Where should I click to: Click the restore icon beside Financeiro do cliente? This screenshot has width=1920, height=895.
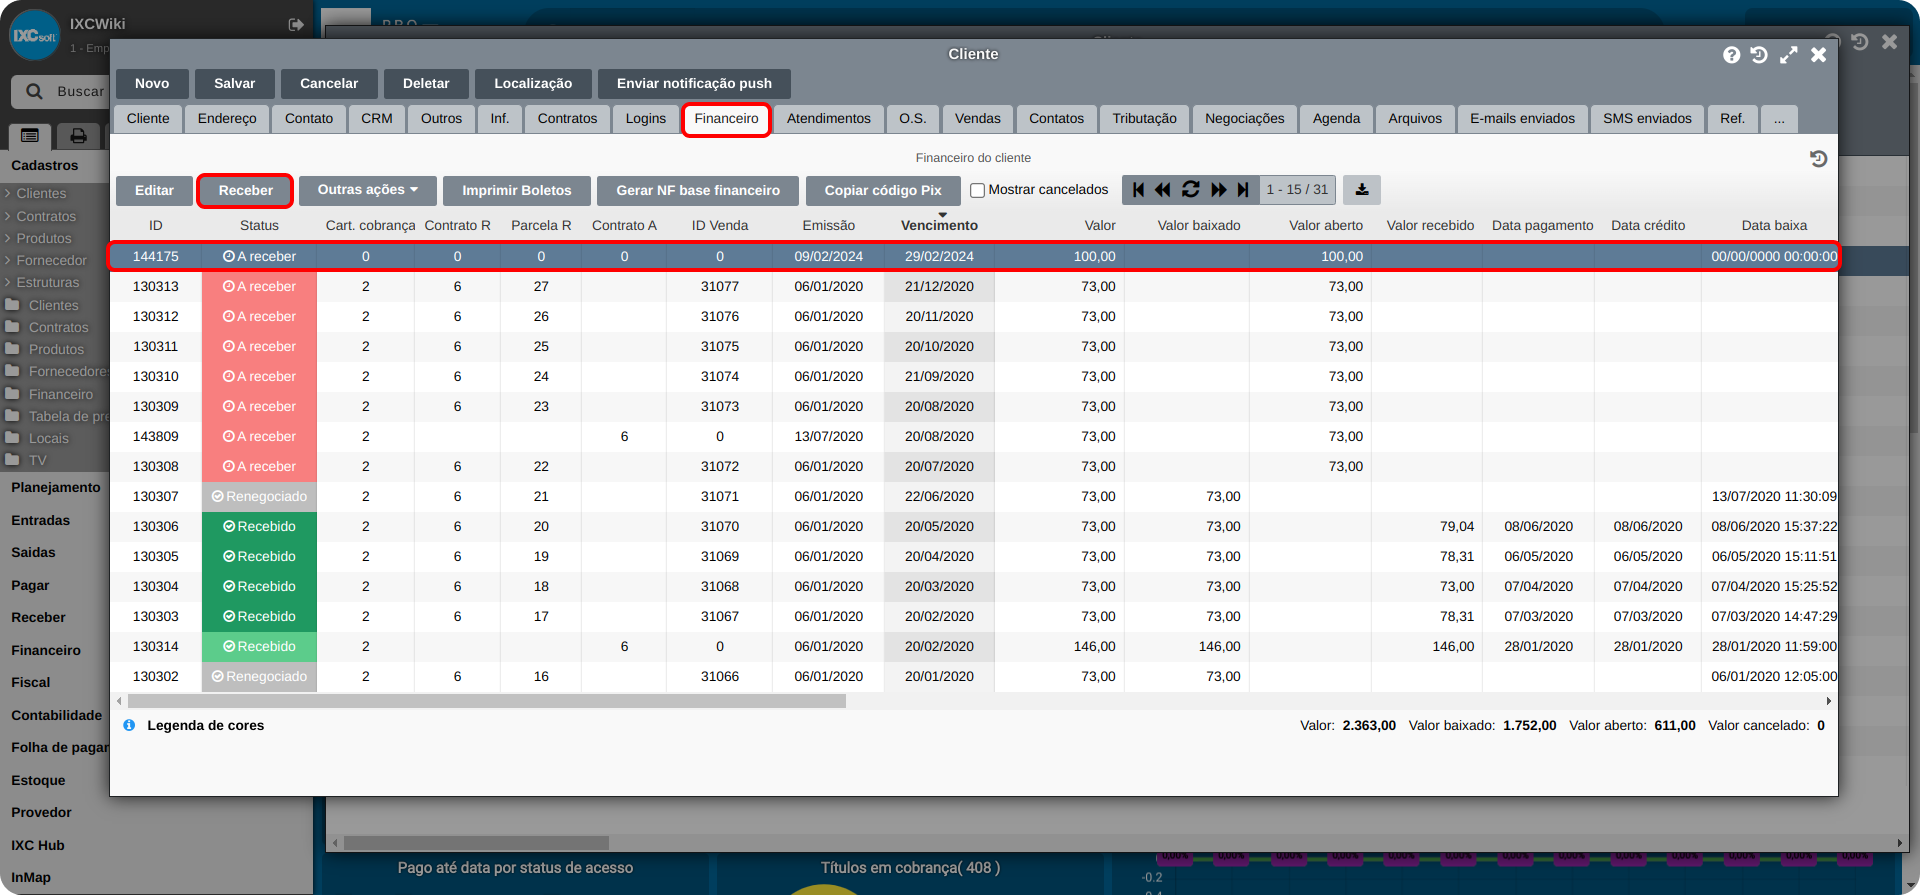(1819, 159)
